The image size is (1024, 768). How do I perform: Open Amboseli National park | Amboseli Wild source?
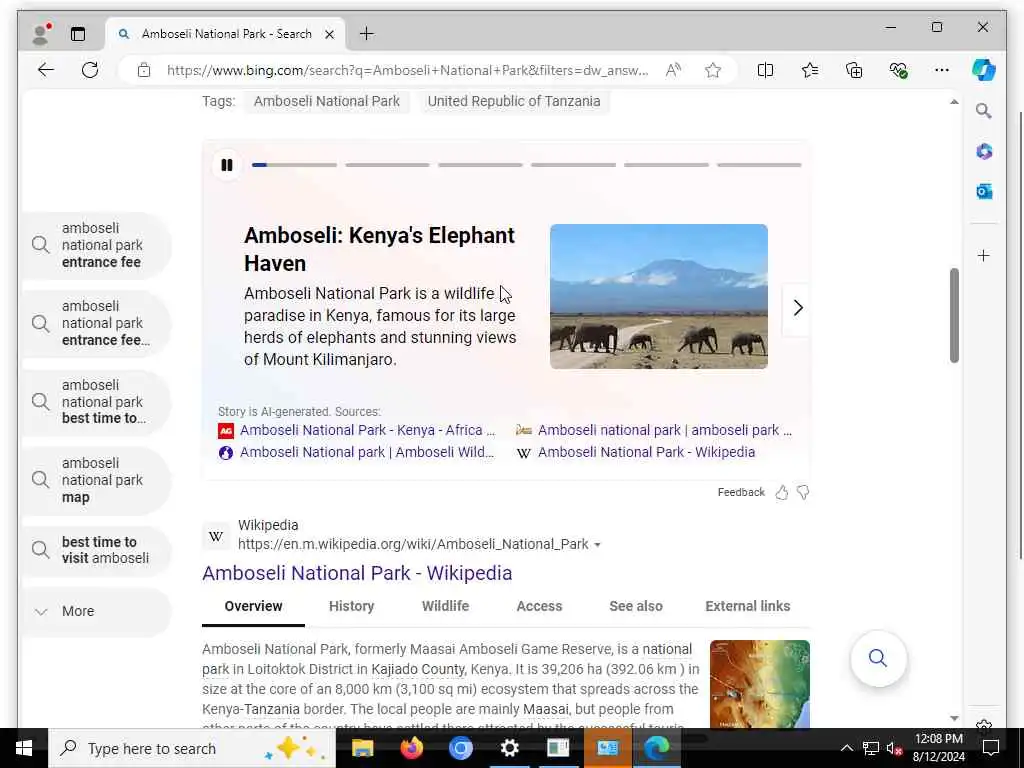click(x=367, y=452)
